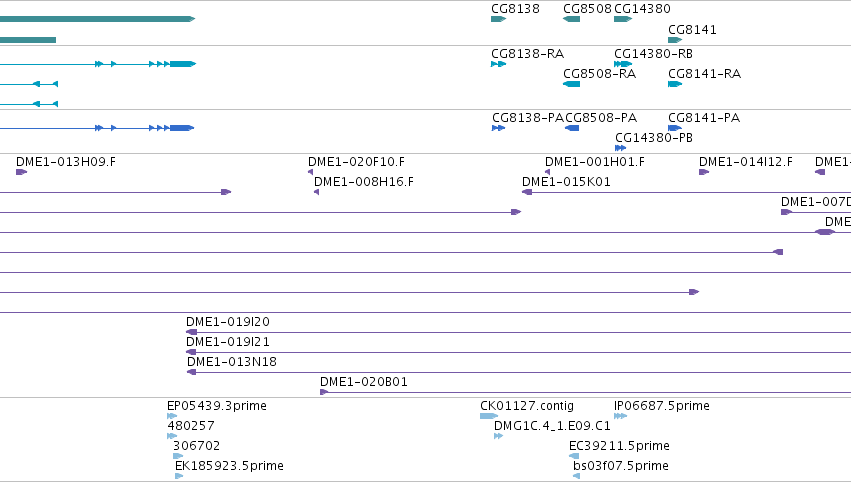This screenshot has height=482, width=851.
Task: Select the IP06687.5prime EST glyph
Action: point(620,416)
